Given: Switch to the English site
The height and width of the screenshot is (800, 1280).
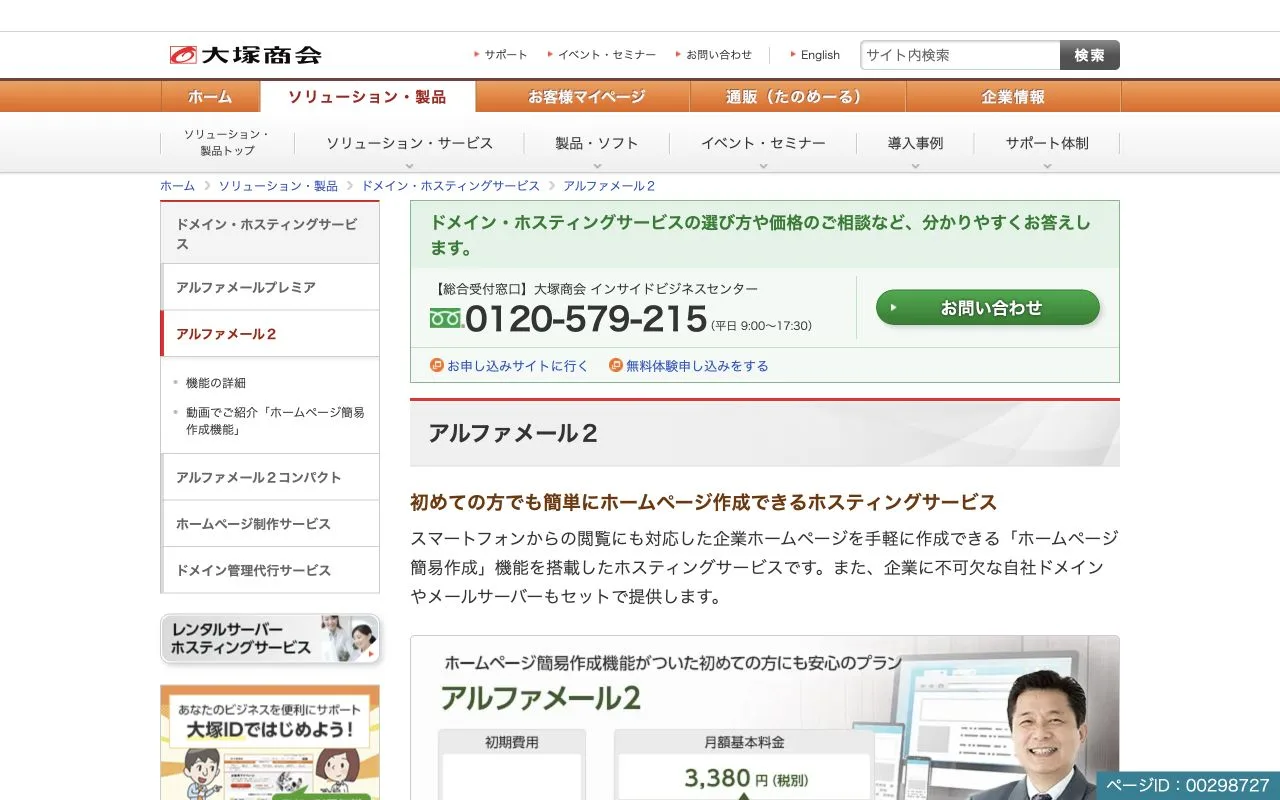Looking at the screenshot, I should click(x=820, y=55).
